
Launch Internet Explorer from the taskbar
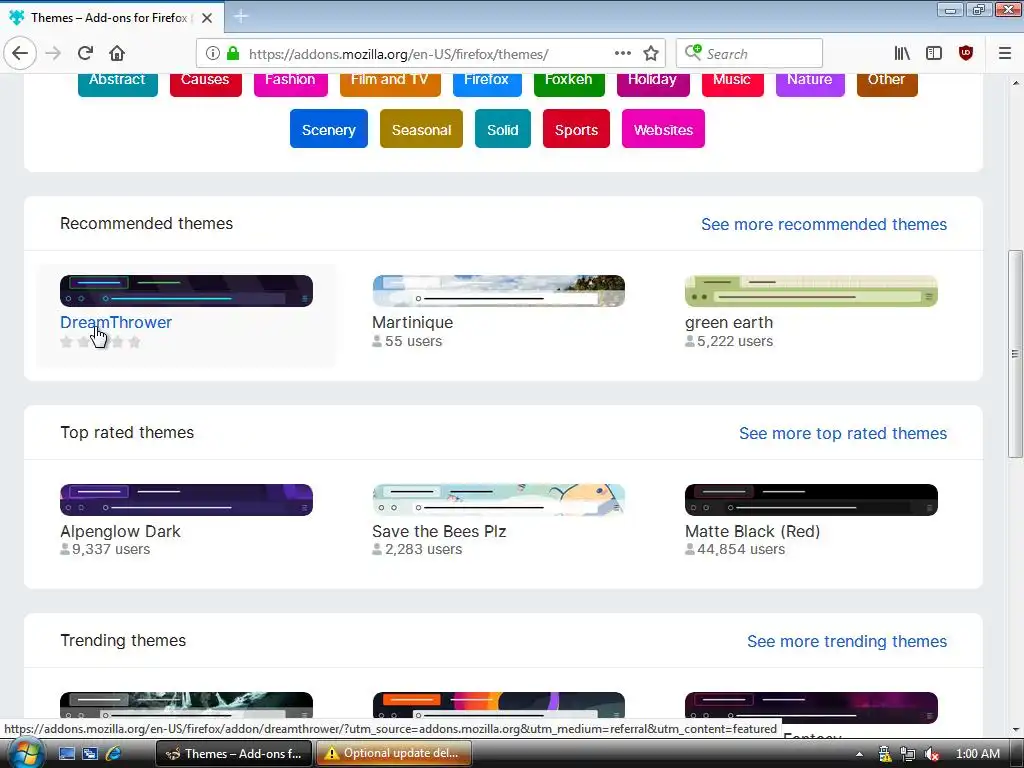(114, 754)
